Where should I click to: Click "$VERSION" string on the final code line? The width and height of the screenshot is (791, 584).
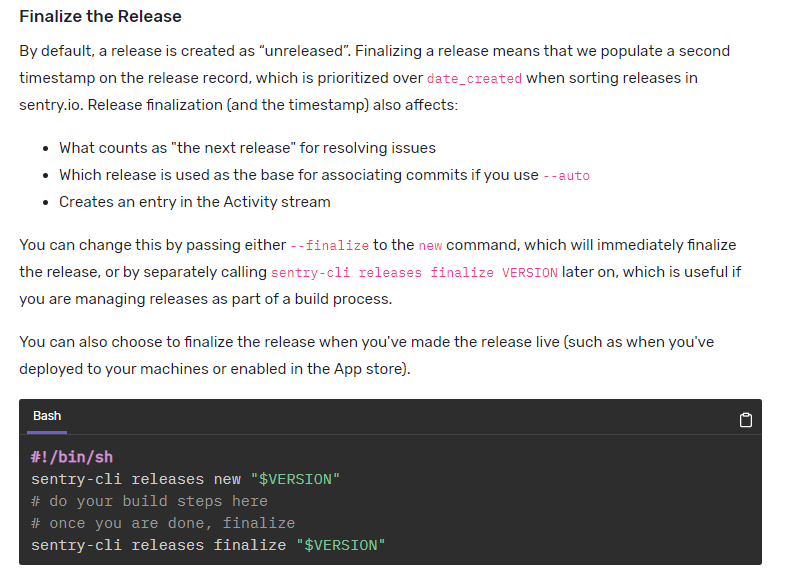coord(340,545)
